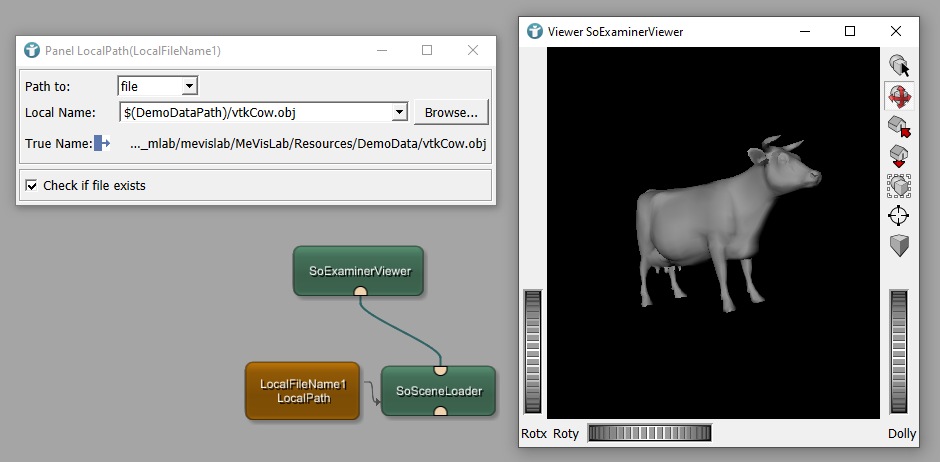Select the pick/interaction arrow tool
Screen dimensions: 940x462
(899, 66)
